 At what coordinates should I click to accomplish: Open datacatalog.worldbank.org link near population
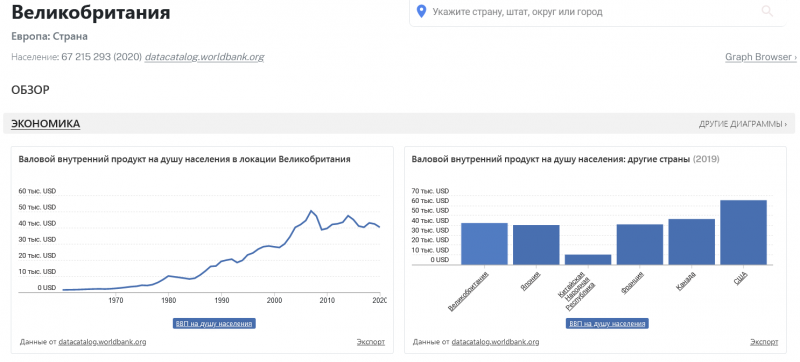pyautogui.click(x=205, y=57)
